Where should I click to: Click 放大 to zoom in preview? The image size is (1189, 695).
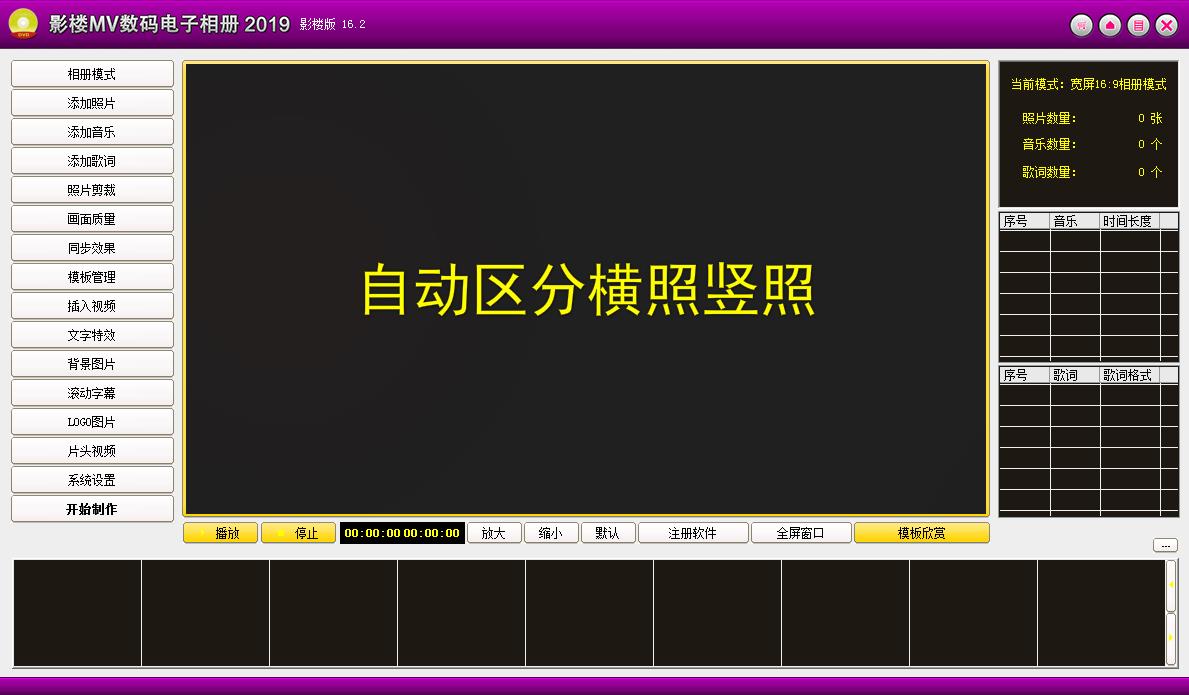click(494, 533)
